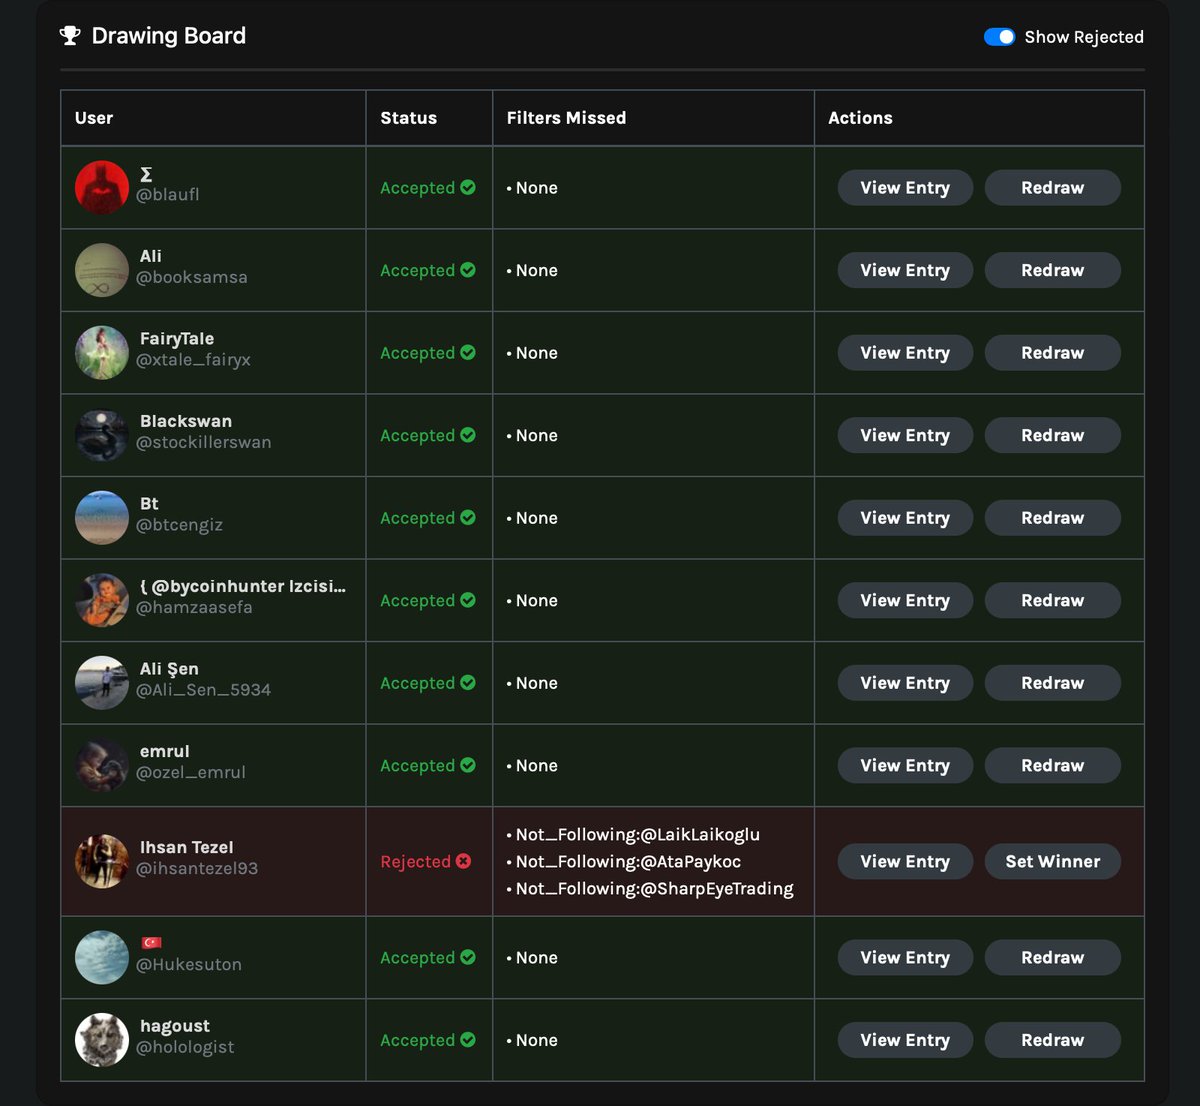Click View Entry for Ihsan Tezel
Viewport: 1200px width, 1106px height.
pyautogui.click(x=905, y=861)
